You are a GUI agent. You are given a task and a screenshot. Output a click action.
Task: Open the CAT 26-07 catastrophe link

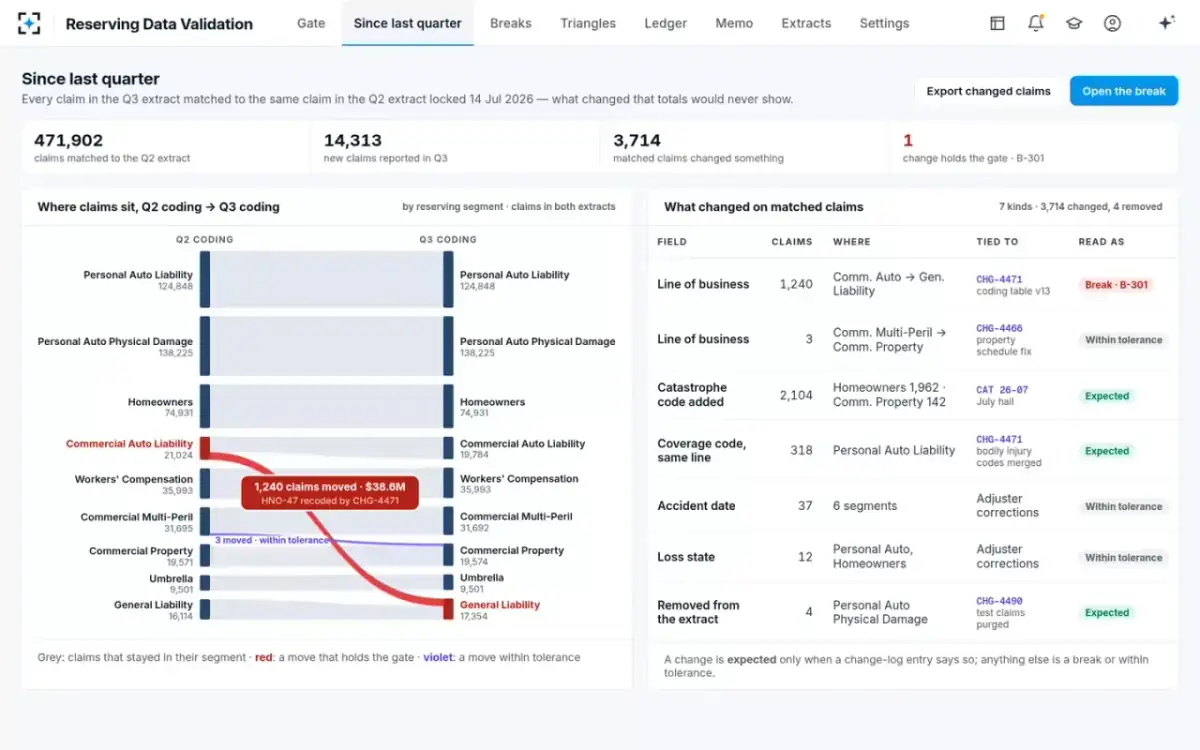1002,390
